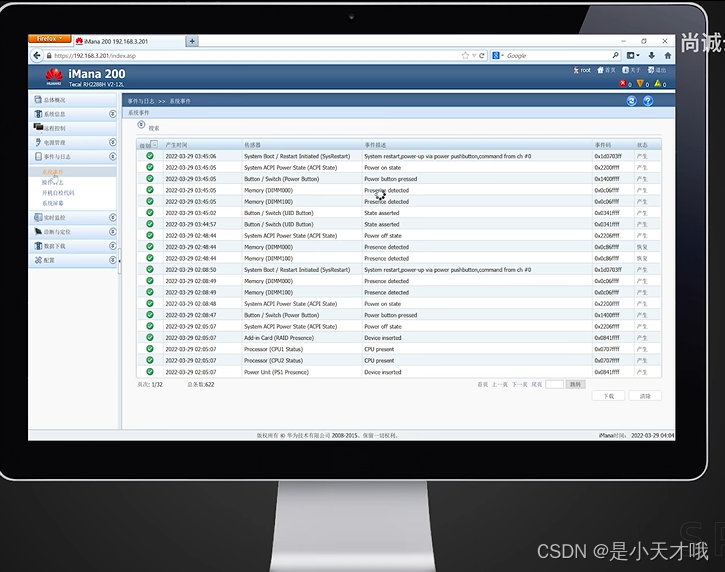Reload the page using the refresh arrow

click(482, 55)
